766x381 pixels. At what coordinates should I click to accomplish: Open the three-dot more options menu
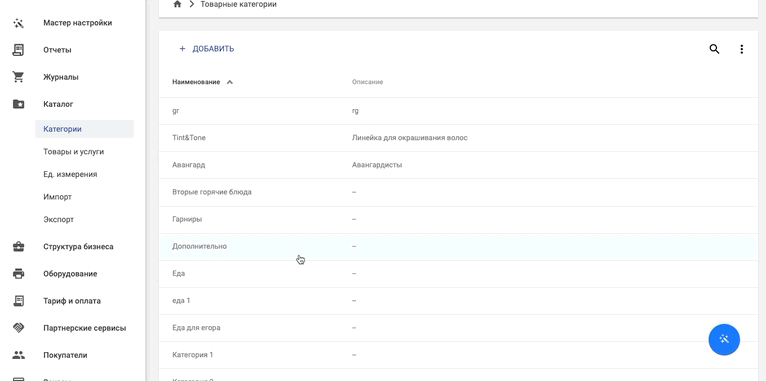[742, 49]
